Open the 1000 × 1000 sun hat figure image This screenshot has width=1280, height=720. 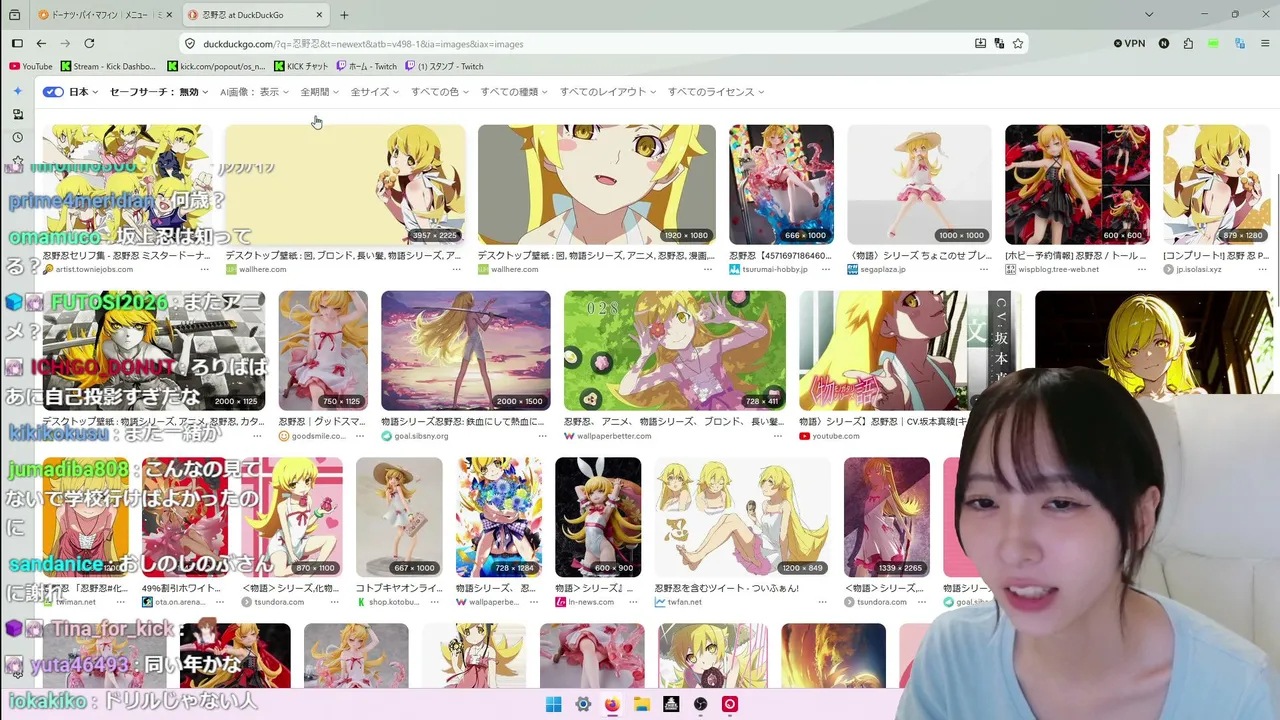(x=919, y=185)
